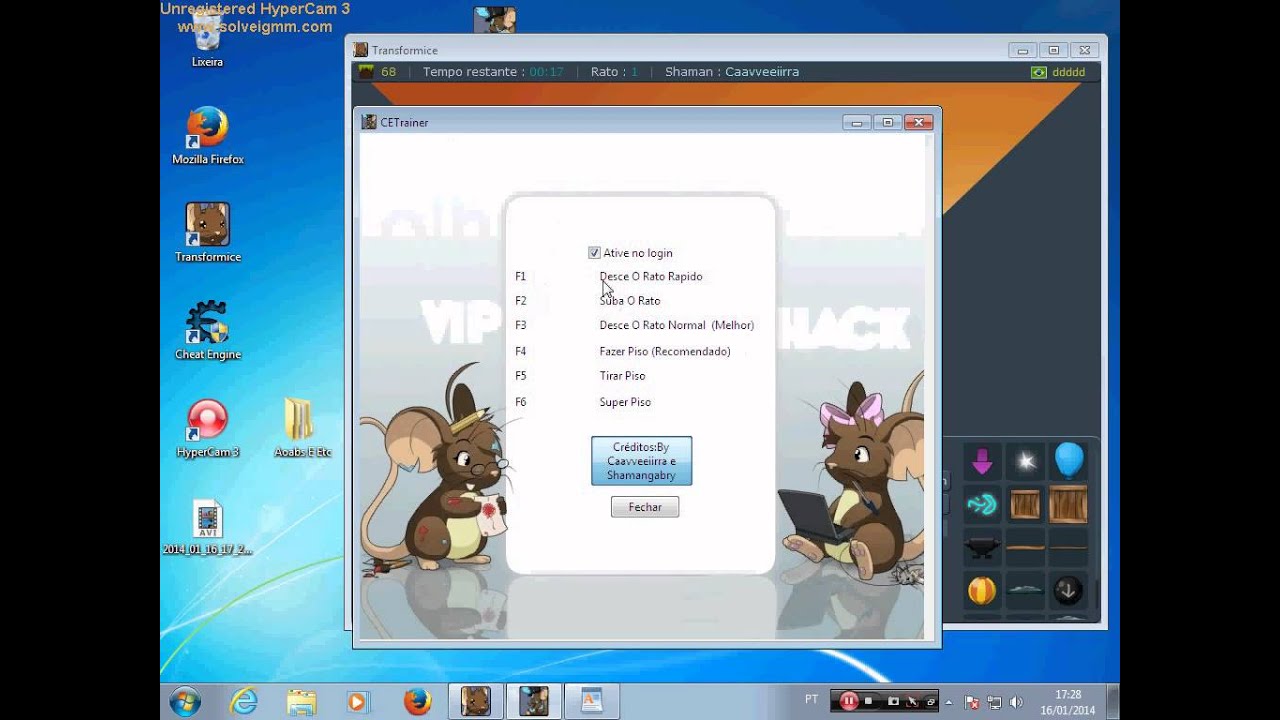Switch to CETrainer taskbar button
Image resolution: width=1280 pixels, height=720 pixels.
click(x=533, y=701)
